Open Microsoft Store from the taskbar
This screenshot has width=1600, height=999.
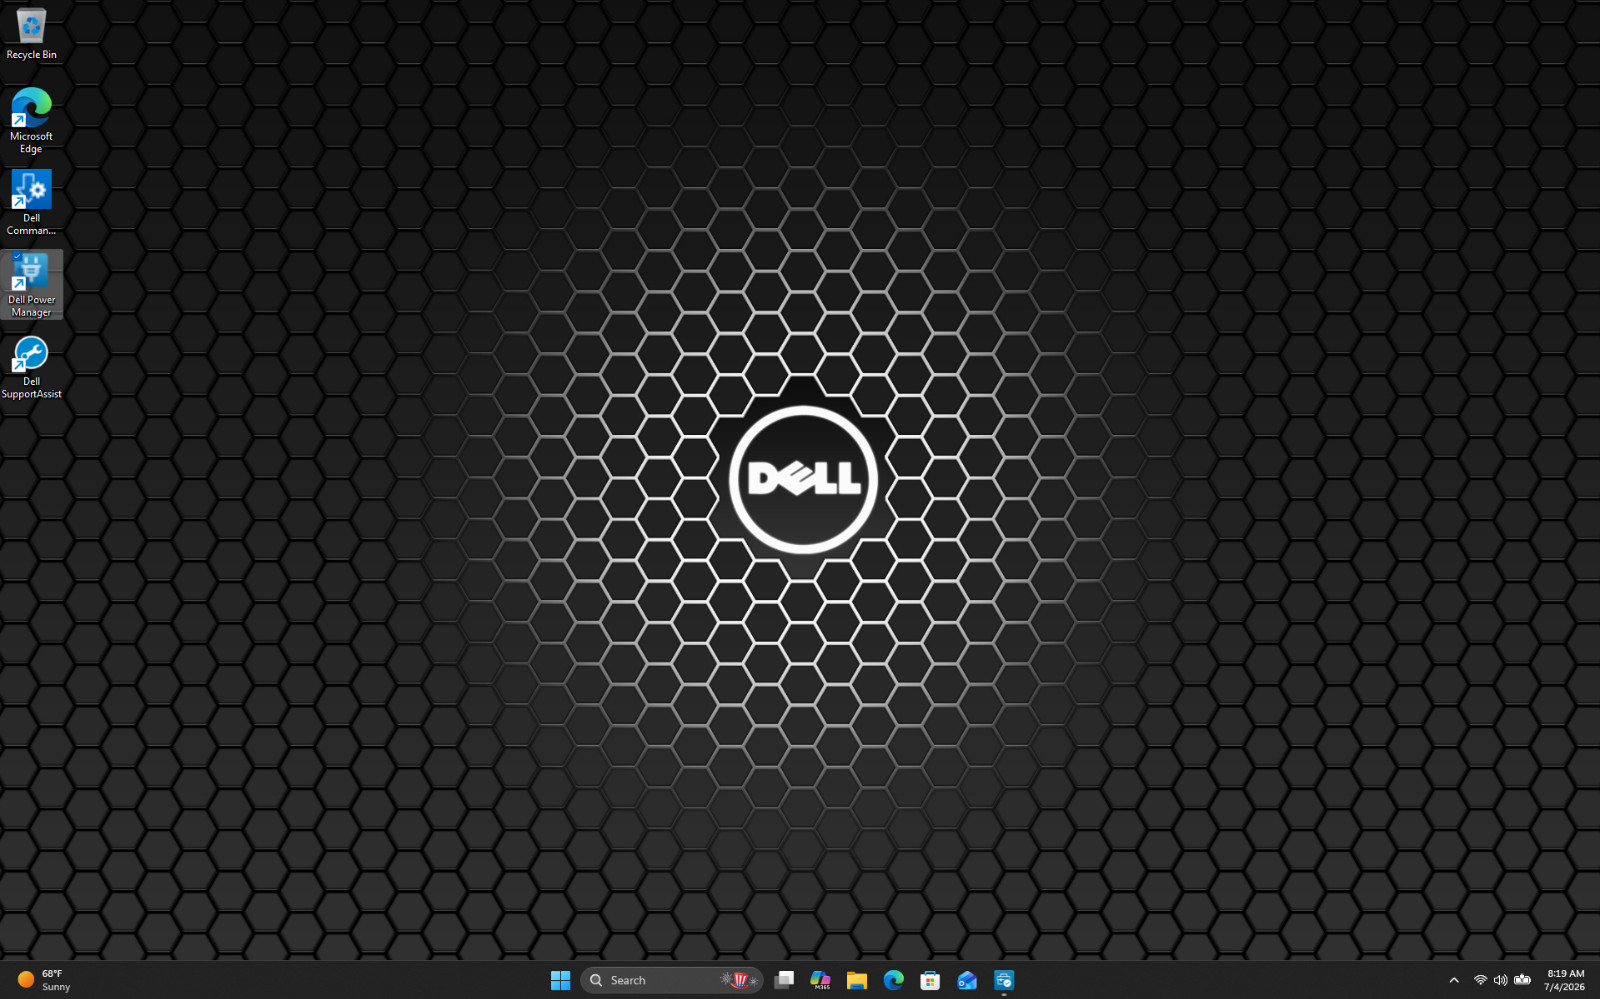point(930,980)
